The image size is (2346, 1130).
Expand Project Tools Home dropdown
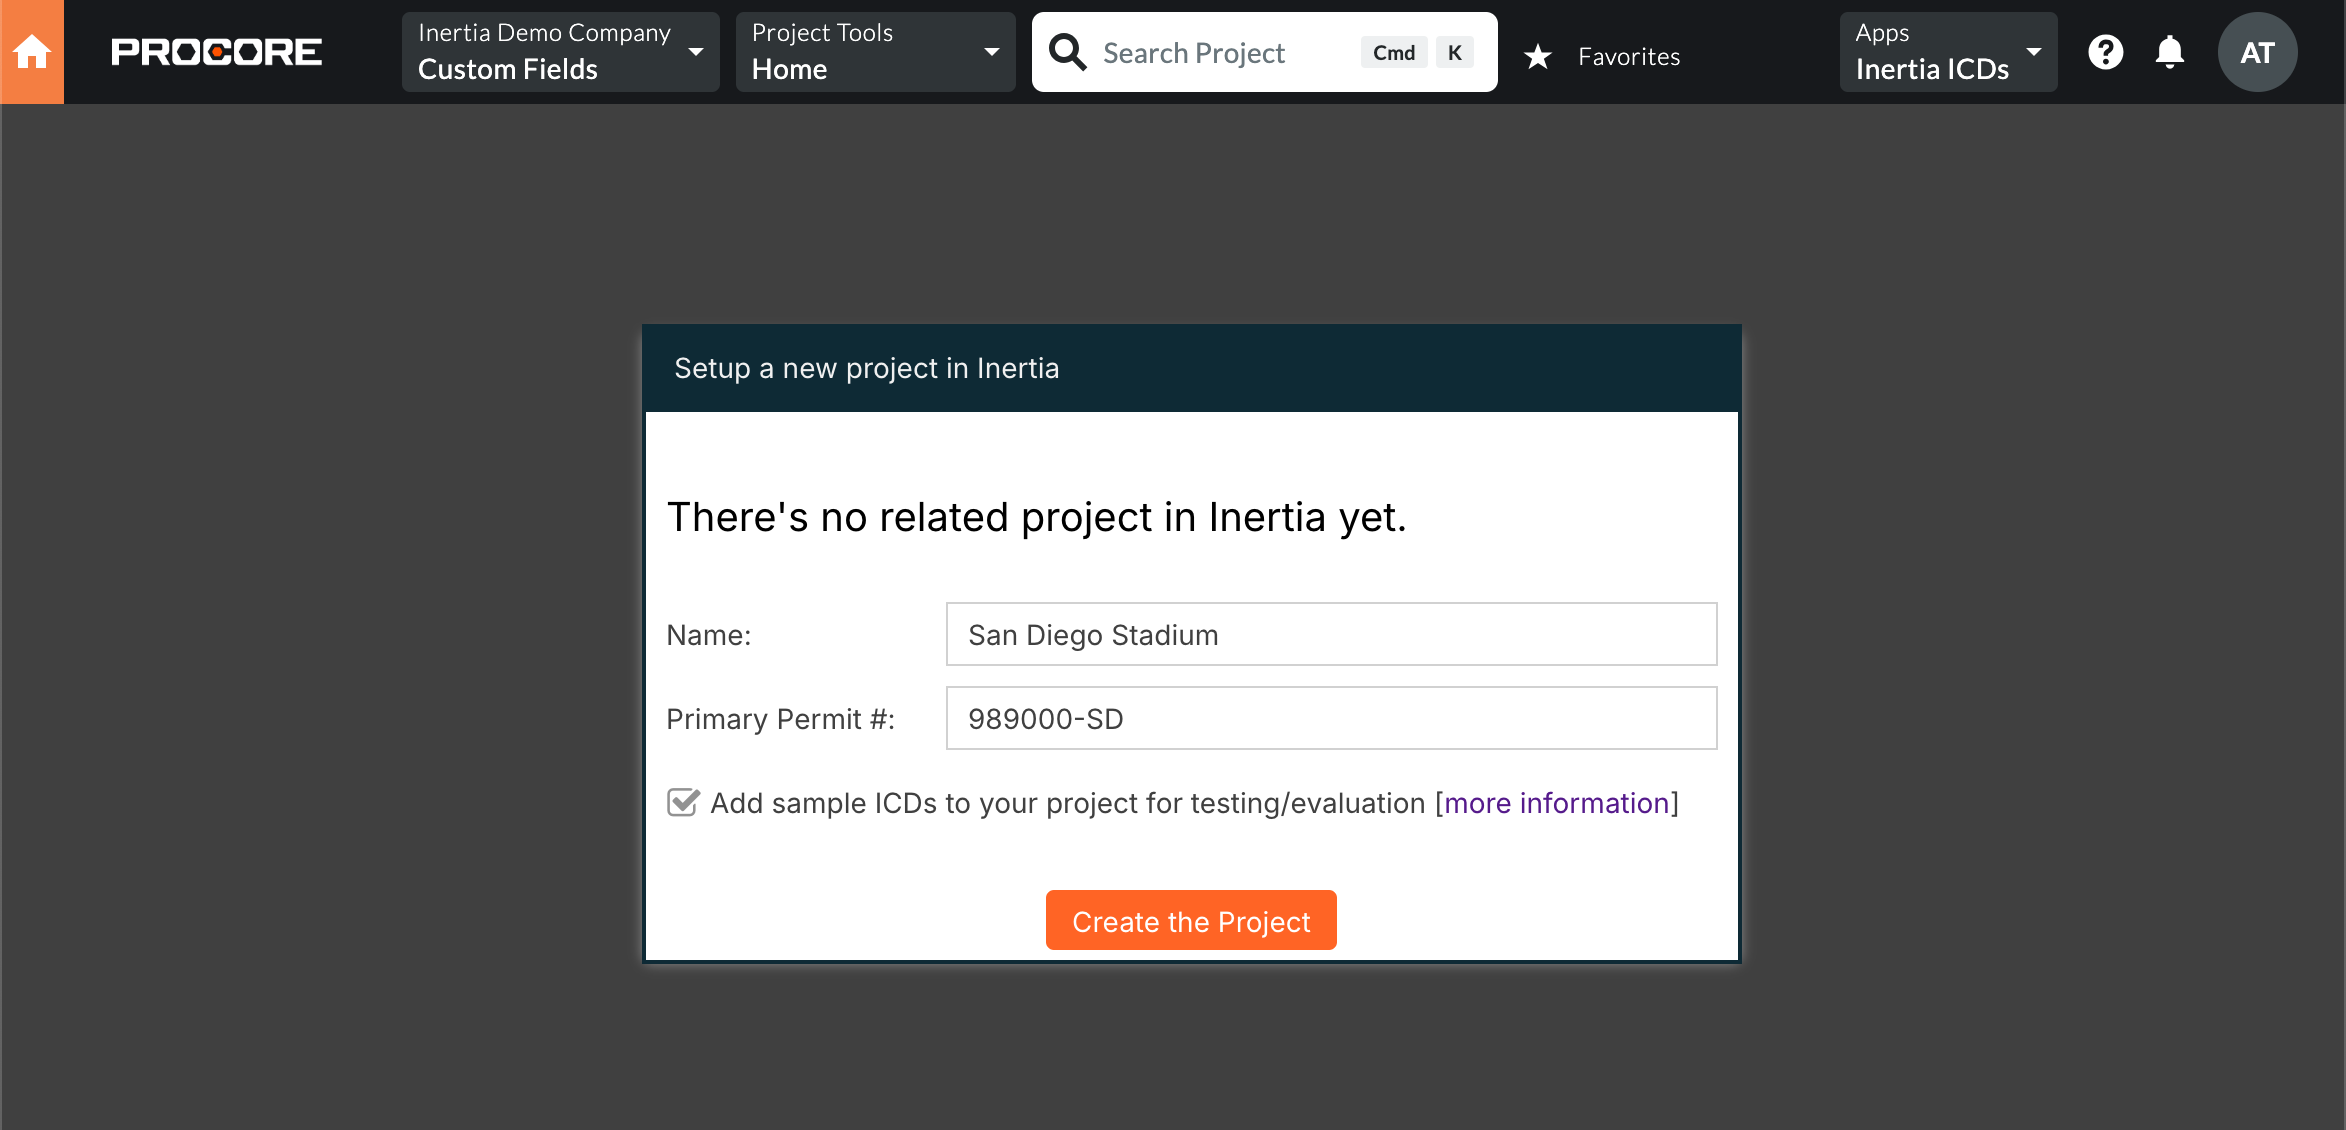(x=875, y=52)
